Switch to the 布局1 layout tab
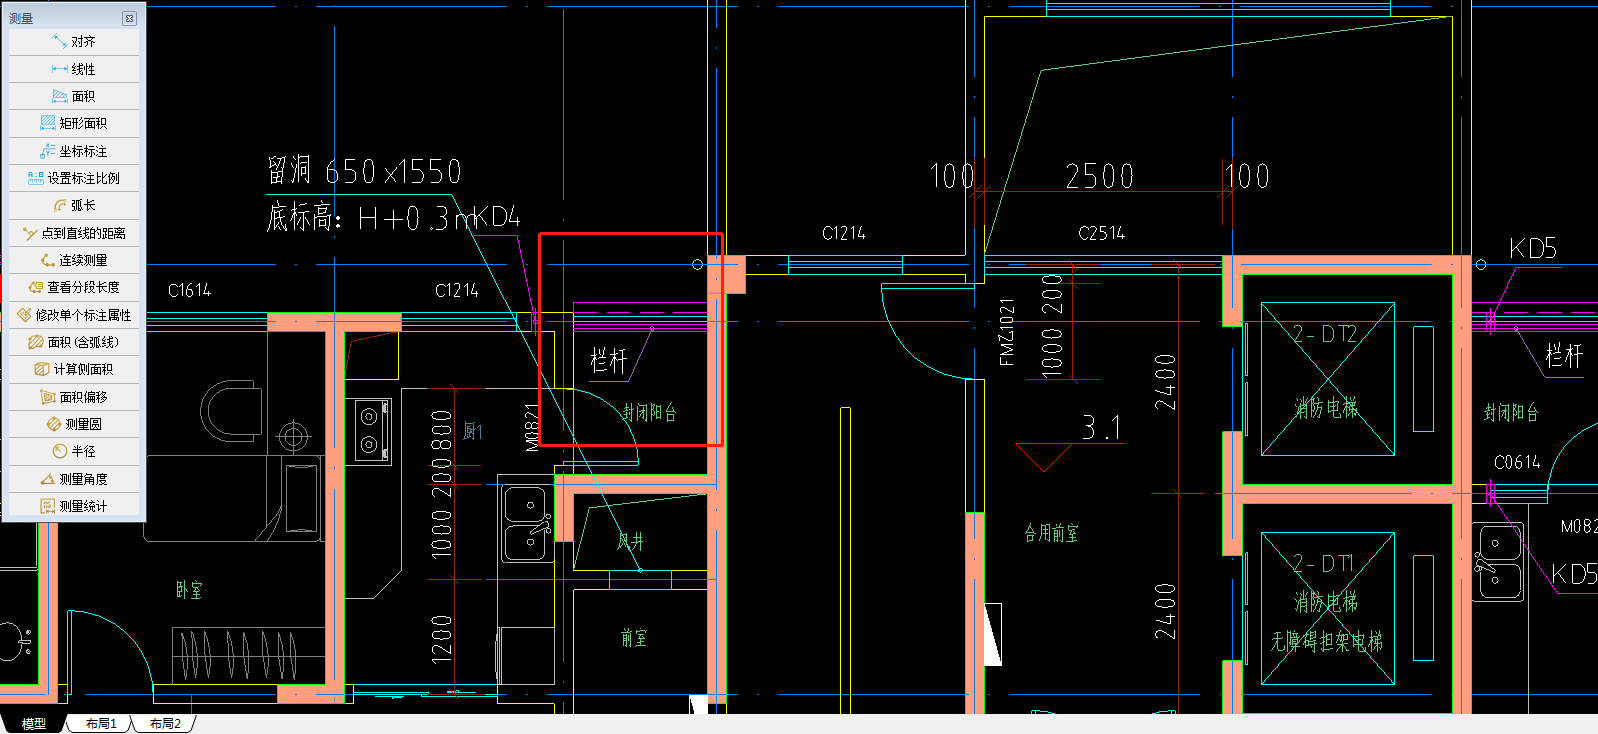 101,724
